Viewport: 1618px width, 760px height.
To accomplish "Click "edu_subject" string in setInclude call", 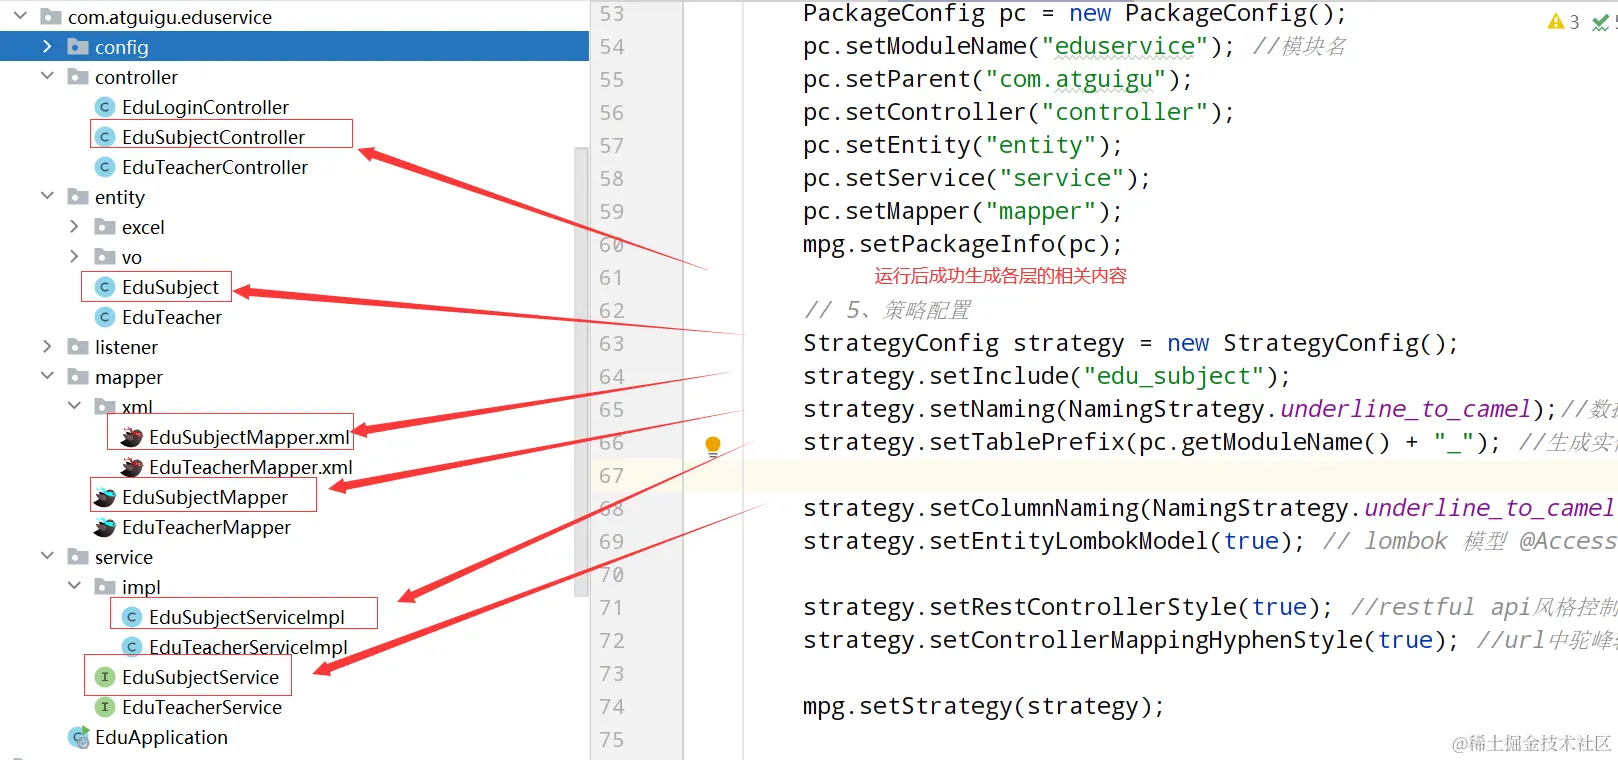I will tap(1173, 376).
